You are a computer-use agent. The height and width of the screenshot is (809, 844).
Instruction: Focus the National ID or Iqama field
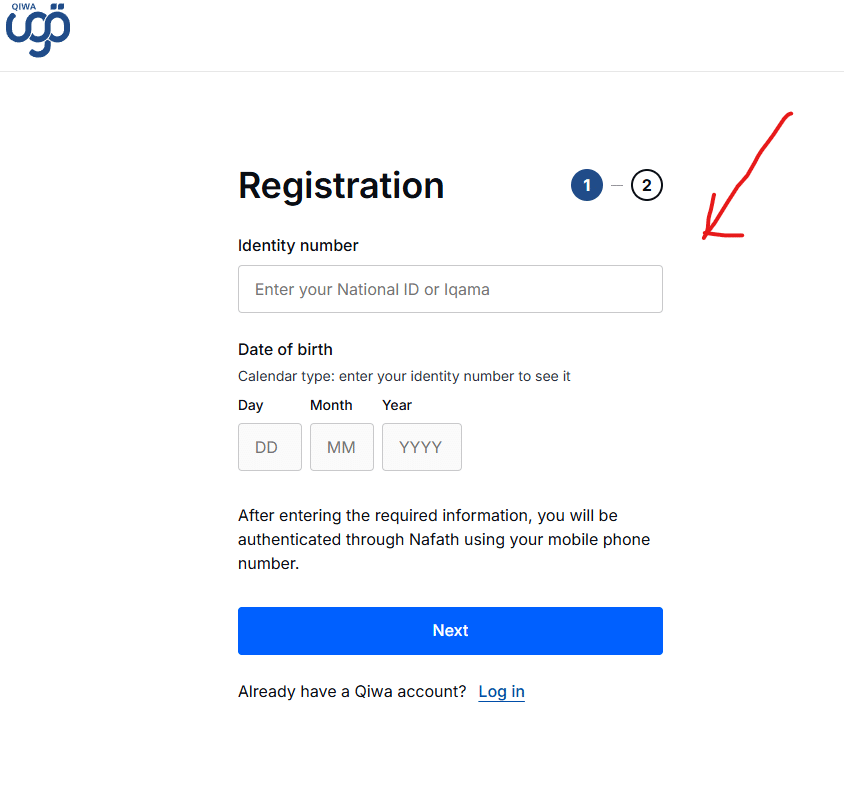click(450, 289)
